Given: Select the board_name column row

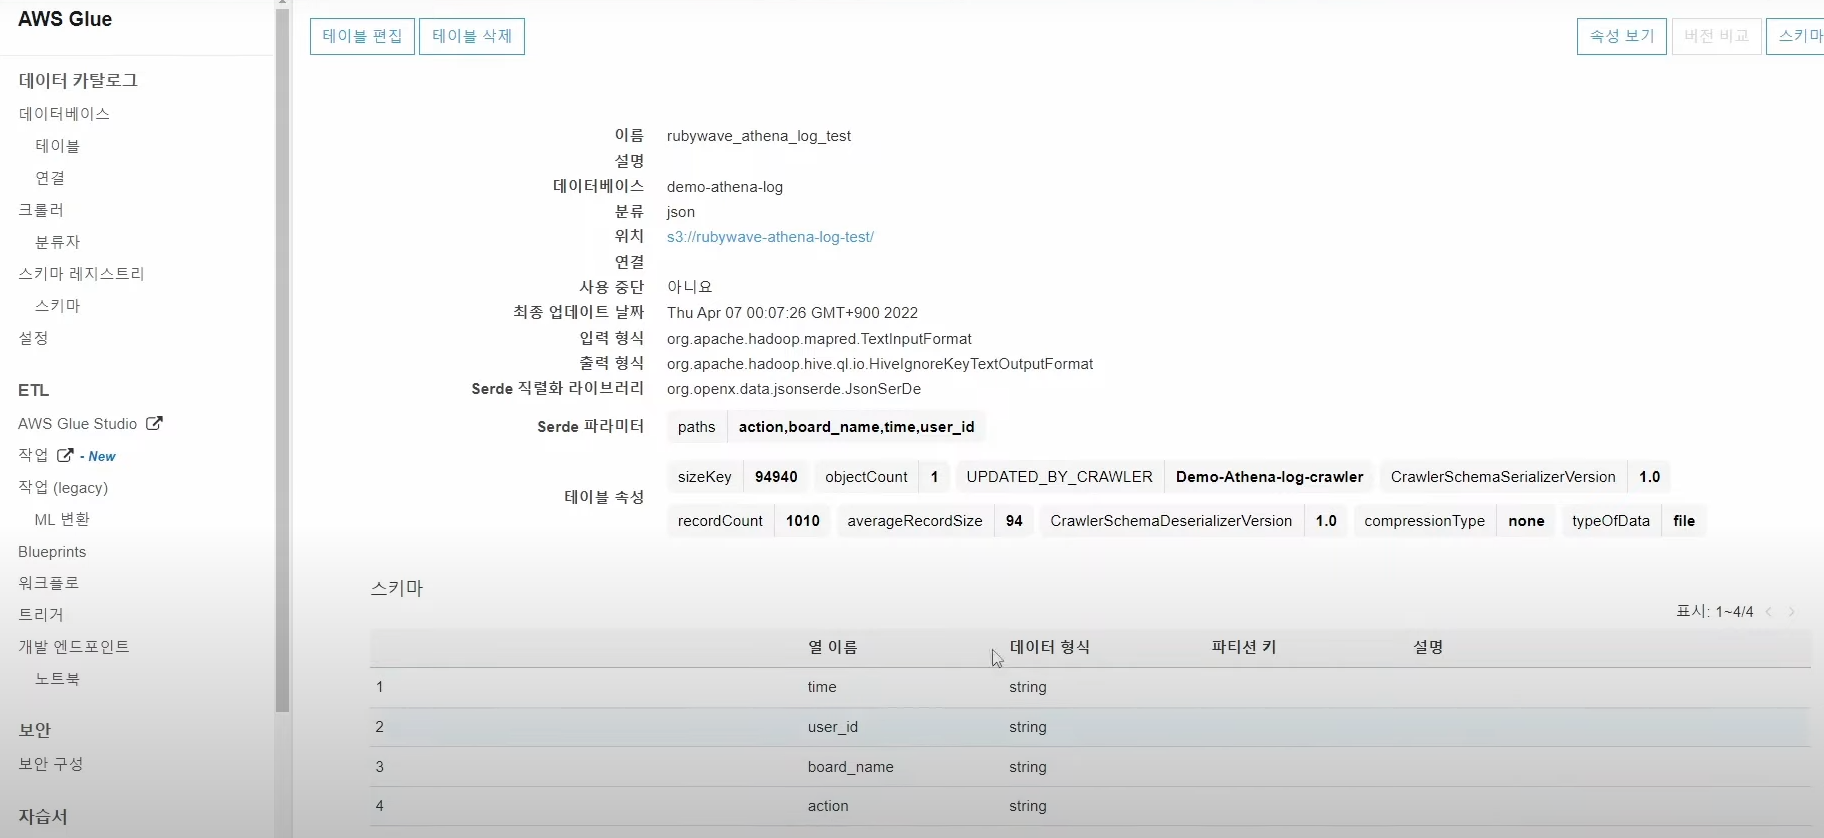Looking at the screenshot, I should pos(1090,767).
